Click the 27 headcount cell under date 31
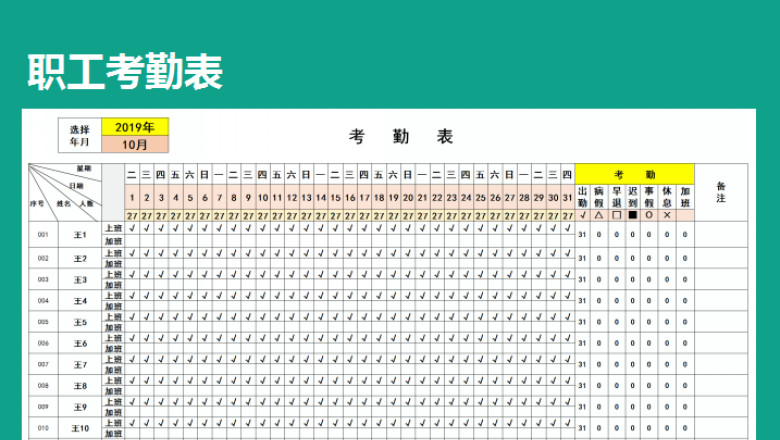Image resolution: width=780 pixels, height=440 pixels. pos(568,216)
